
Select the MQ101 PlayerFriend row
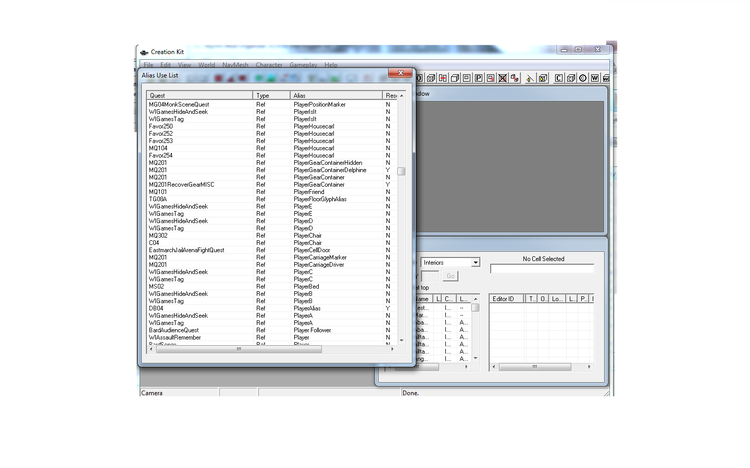click(x=271, y=192)
